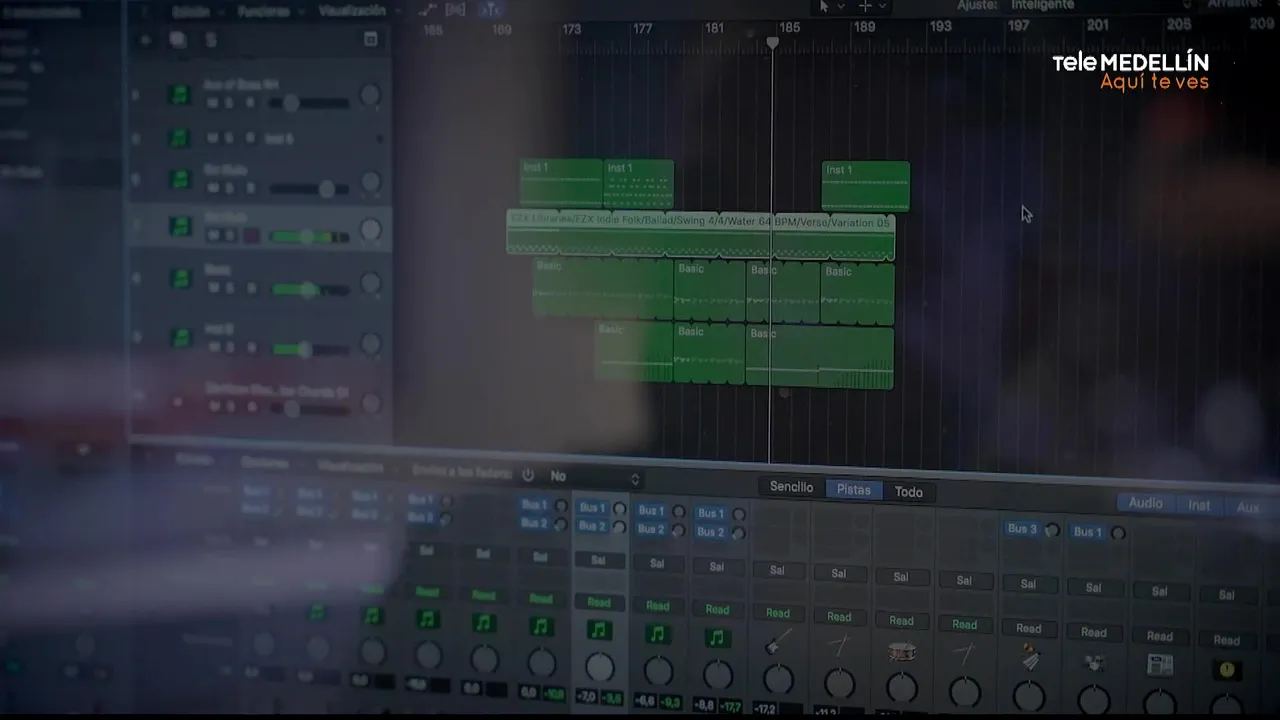Click the playhead marker in ruler

click(772, 43)
